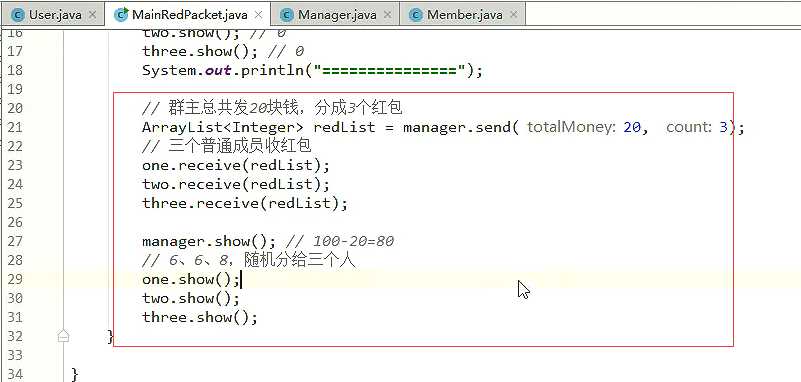This screenshot has width=801, height=382.
Task: Click the MainRedPacket.java runnable class icon
Action: pos(122,14)
